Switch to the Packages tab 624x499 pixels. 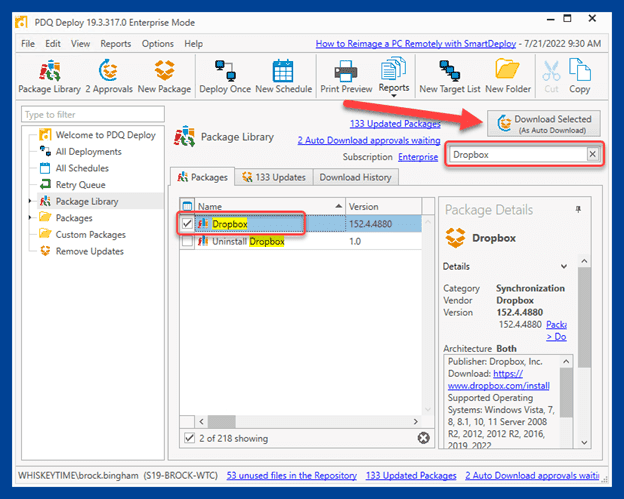(x=203, y=177)
